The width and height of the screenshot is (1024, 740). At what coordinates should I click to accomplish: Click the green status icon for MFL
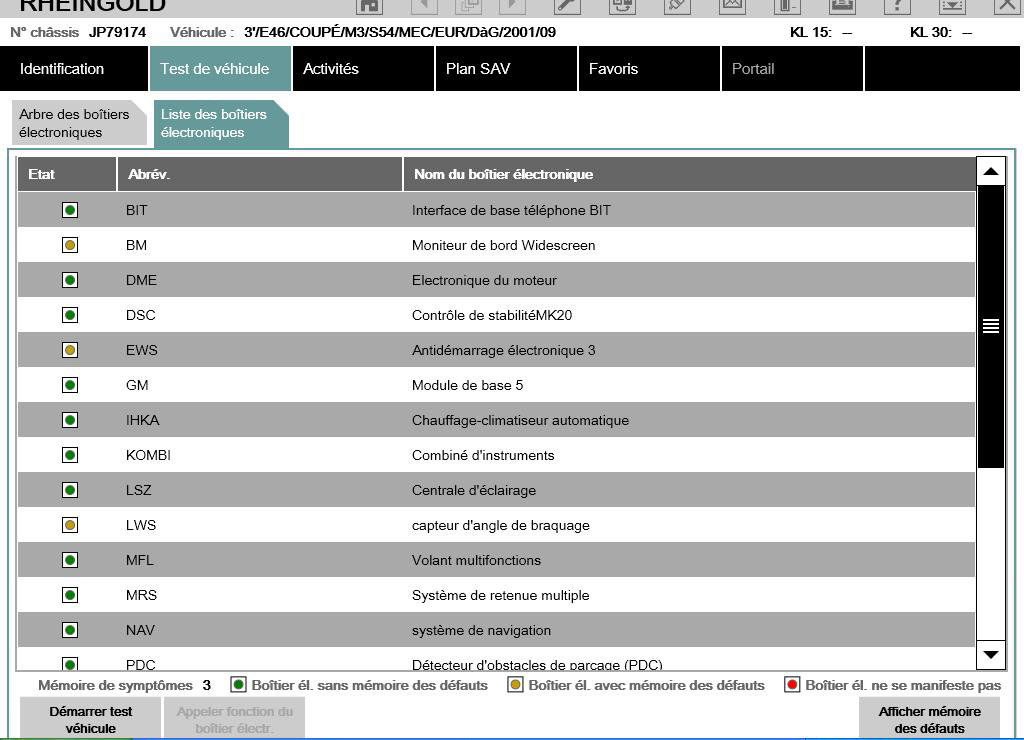click(70, 560)
